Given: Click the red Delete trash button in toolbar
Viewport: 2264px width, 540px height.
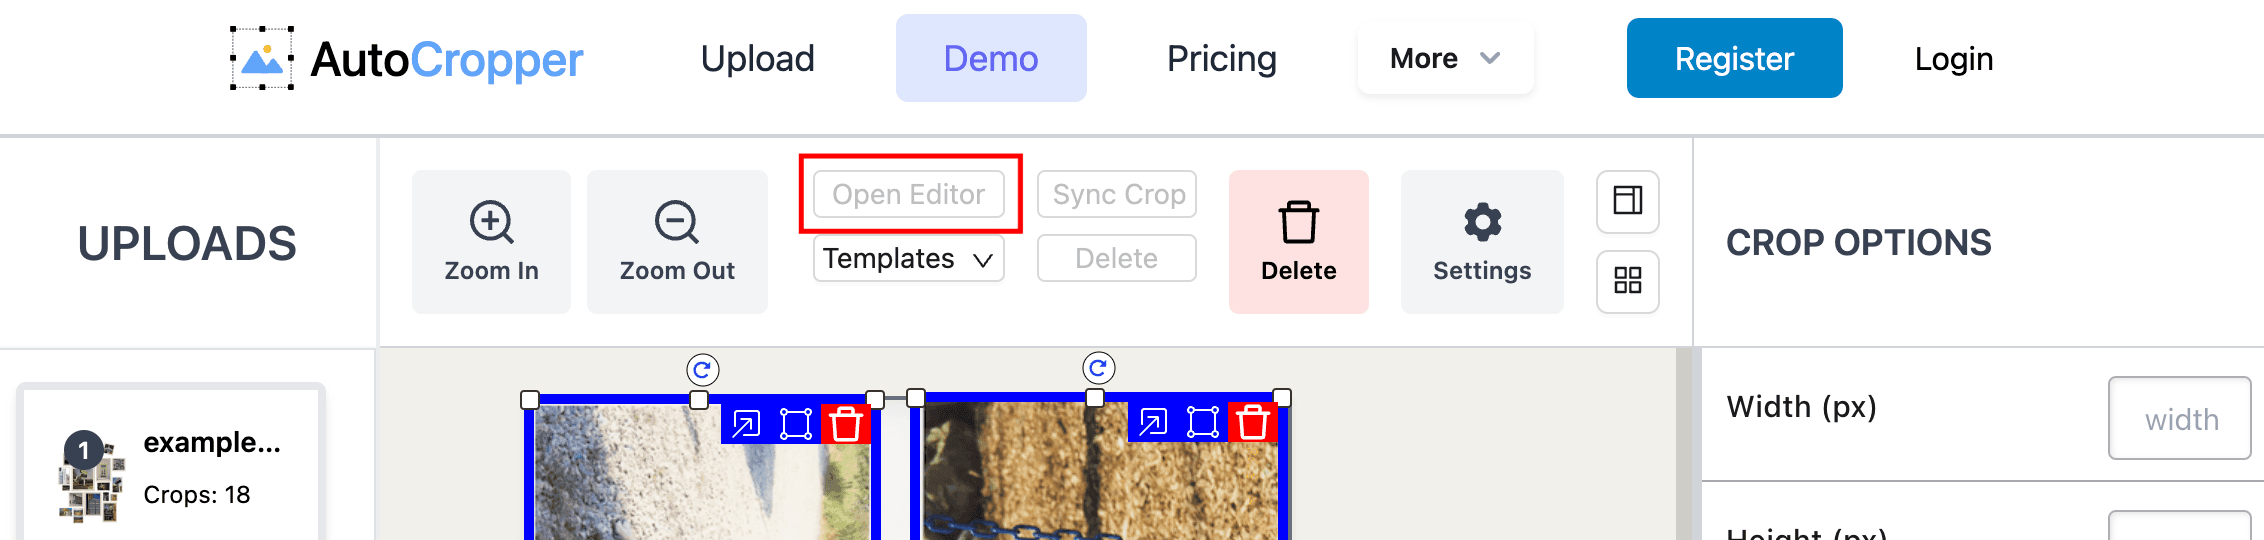Looking at the screenshot, I should point(1298,242).
